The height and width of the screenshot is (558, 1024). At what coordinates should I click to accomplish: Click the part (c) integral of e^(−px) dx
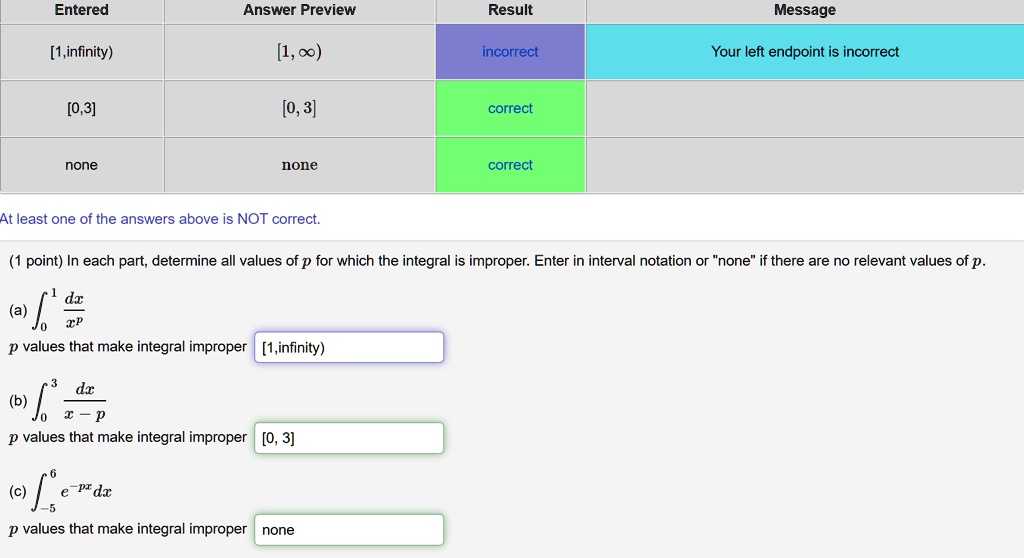[x=72, y=491]
